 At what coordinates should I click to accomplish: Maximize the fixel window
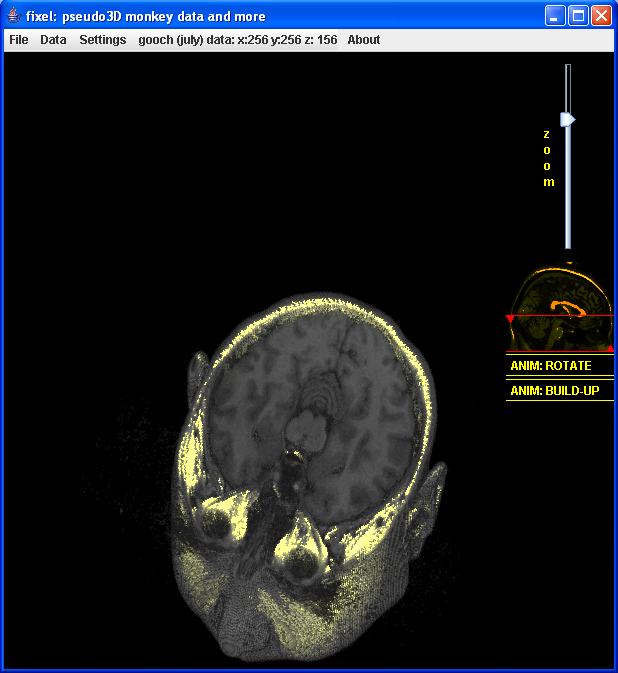point(578,16)
